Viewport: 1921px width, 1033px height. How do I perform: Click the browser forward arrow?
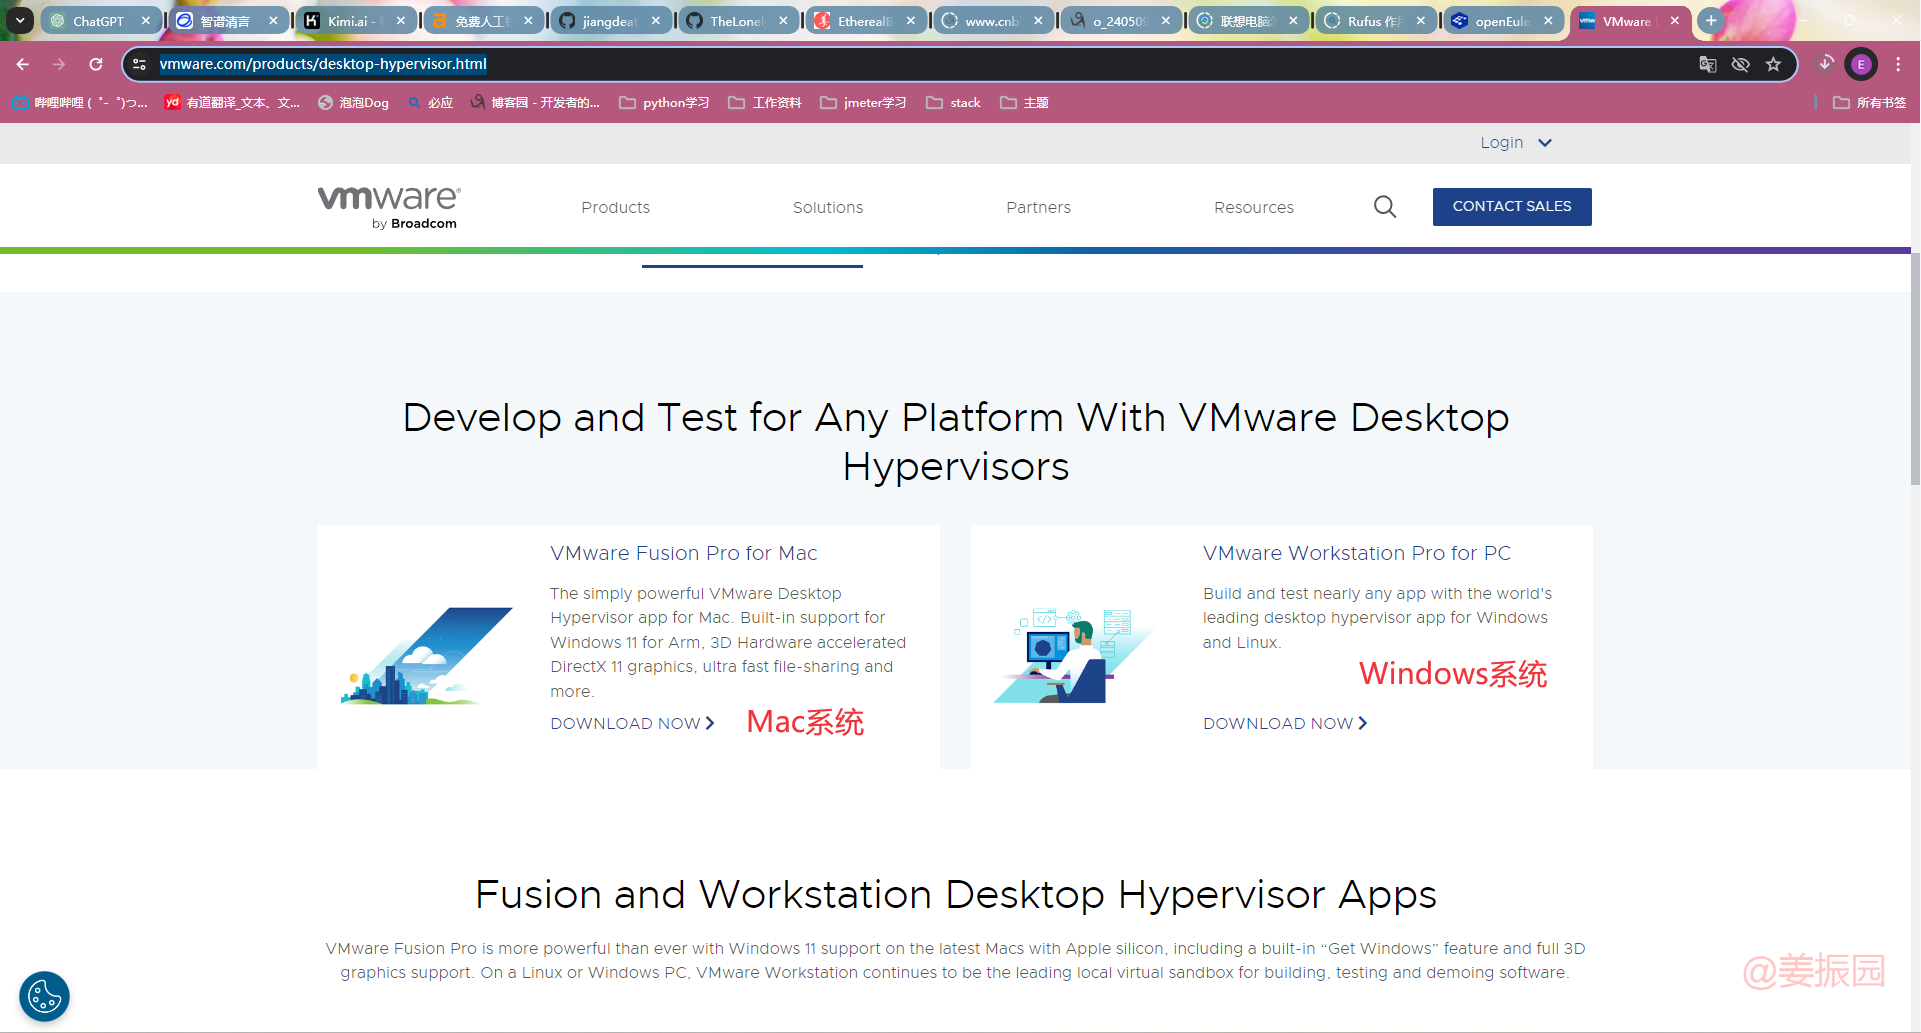[x=59, y=64]
